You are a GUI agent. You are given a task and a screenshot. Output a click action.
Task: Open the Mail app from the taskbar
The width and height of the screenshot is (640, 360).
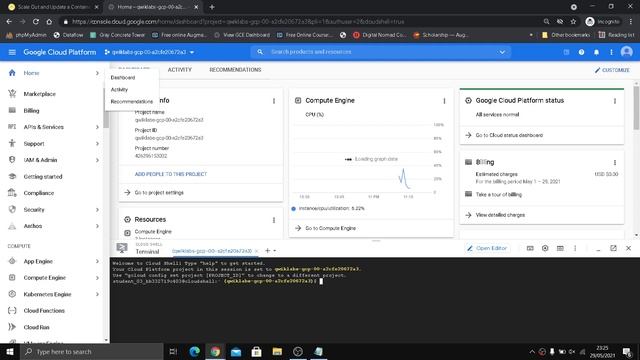click(236, 351)
